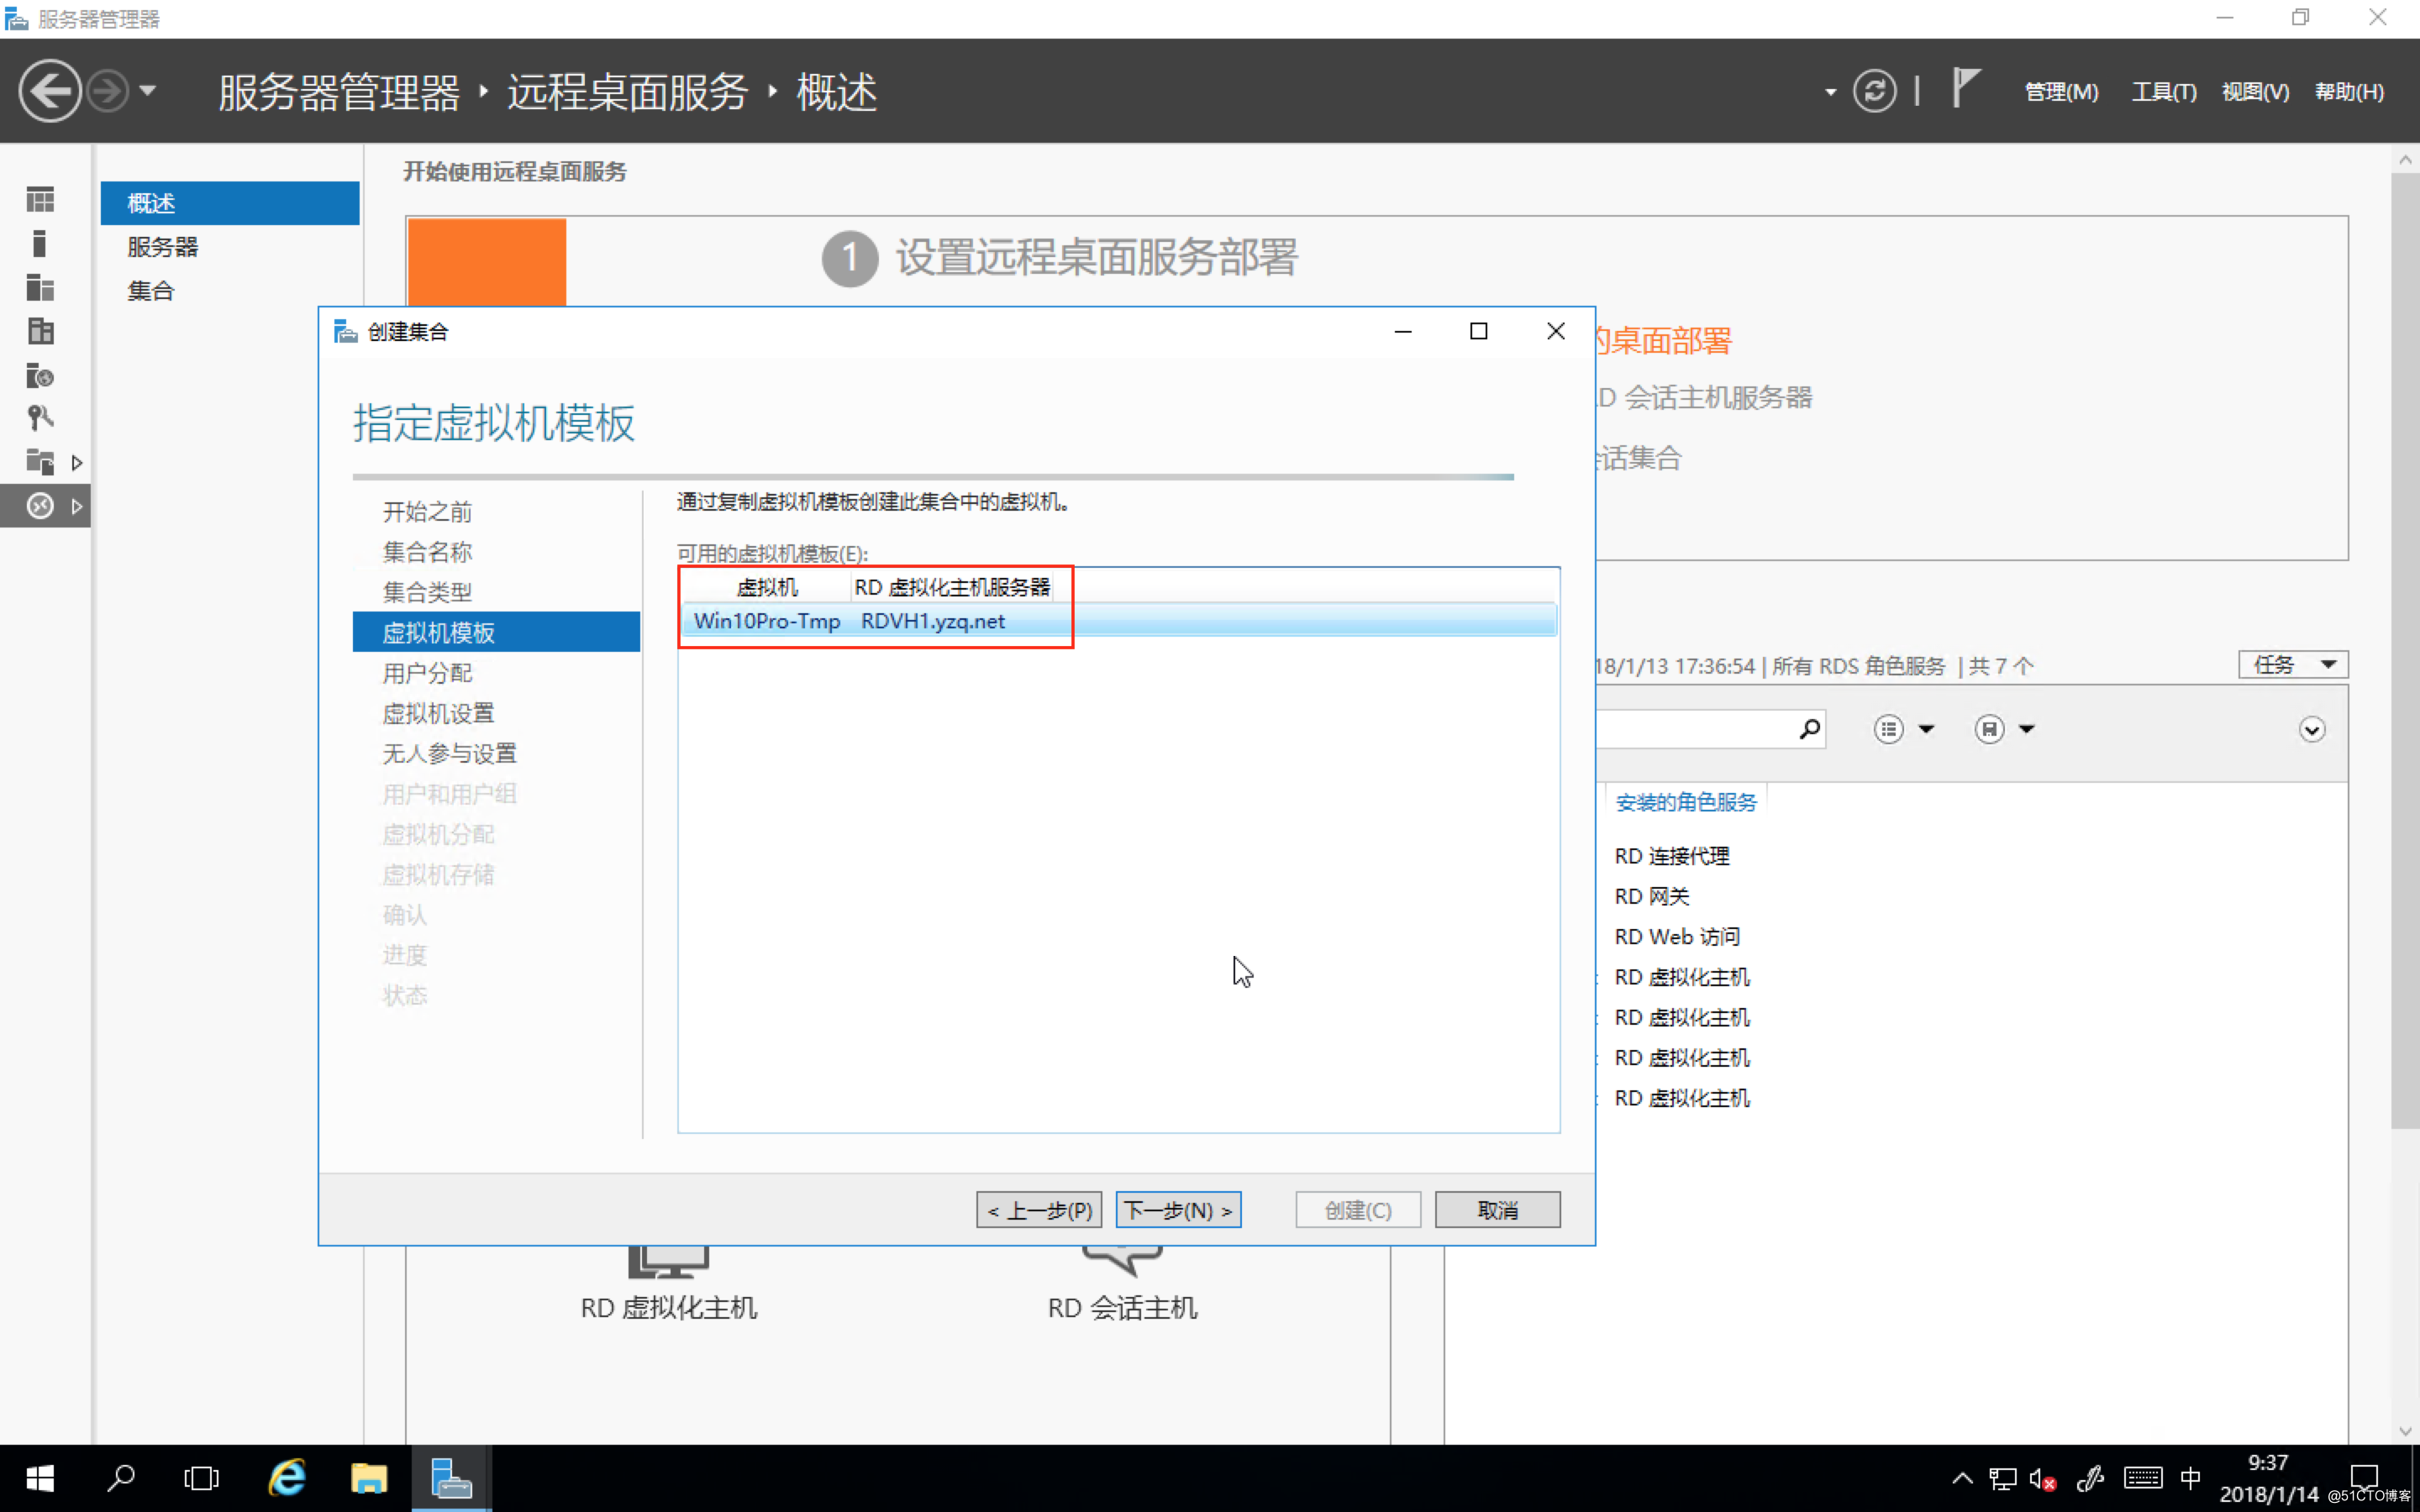Launch Internet Explorer from the taskbar
The image size is (2420, 1512).
point(287,1478)
